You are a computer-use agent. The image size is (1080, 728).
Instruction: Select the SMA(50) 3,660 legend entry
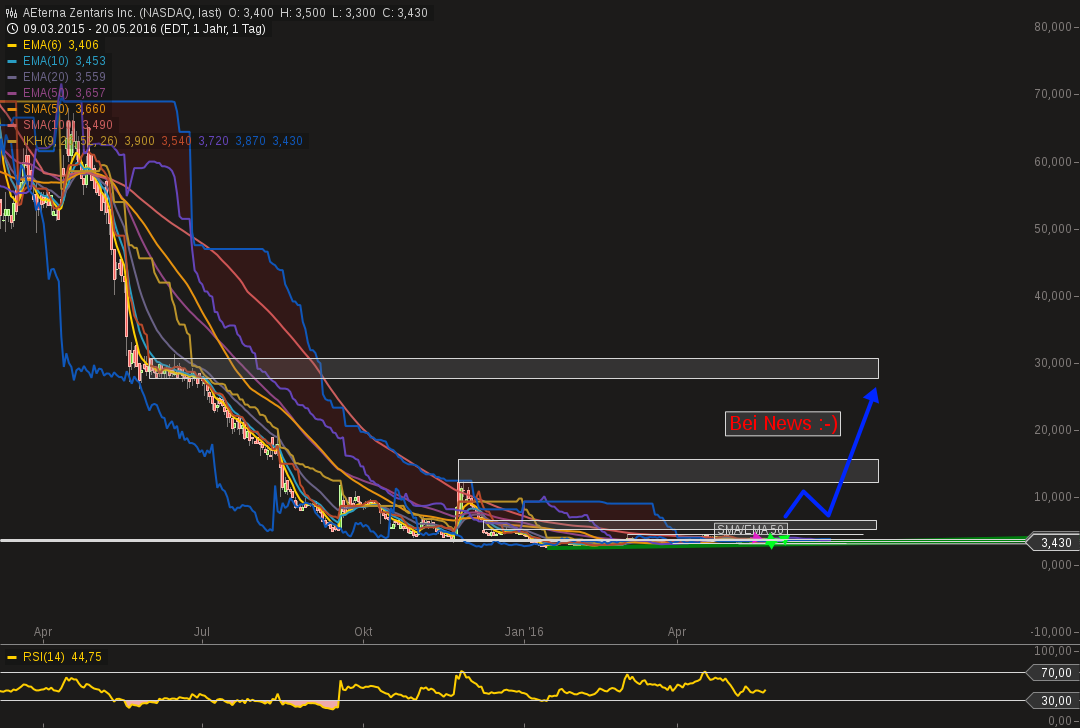64,109
